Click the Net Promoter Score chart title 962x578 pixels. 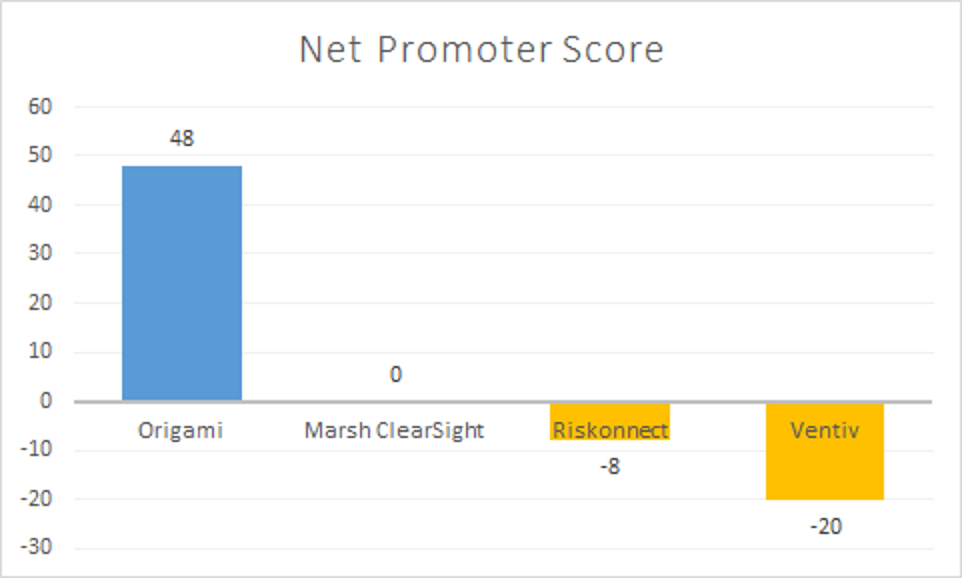(481, 50)
